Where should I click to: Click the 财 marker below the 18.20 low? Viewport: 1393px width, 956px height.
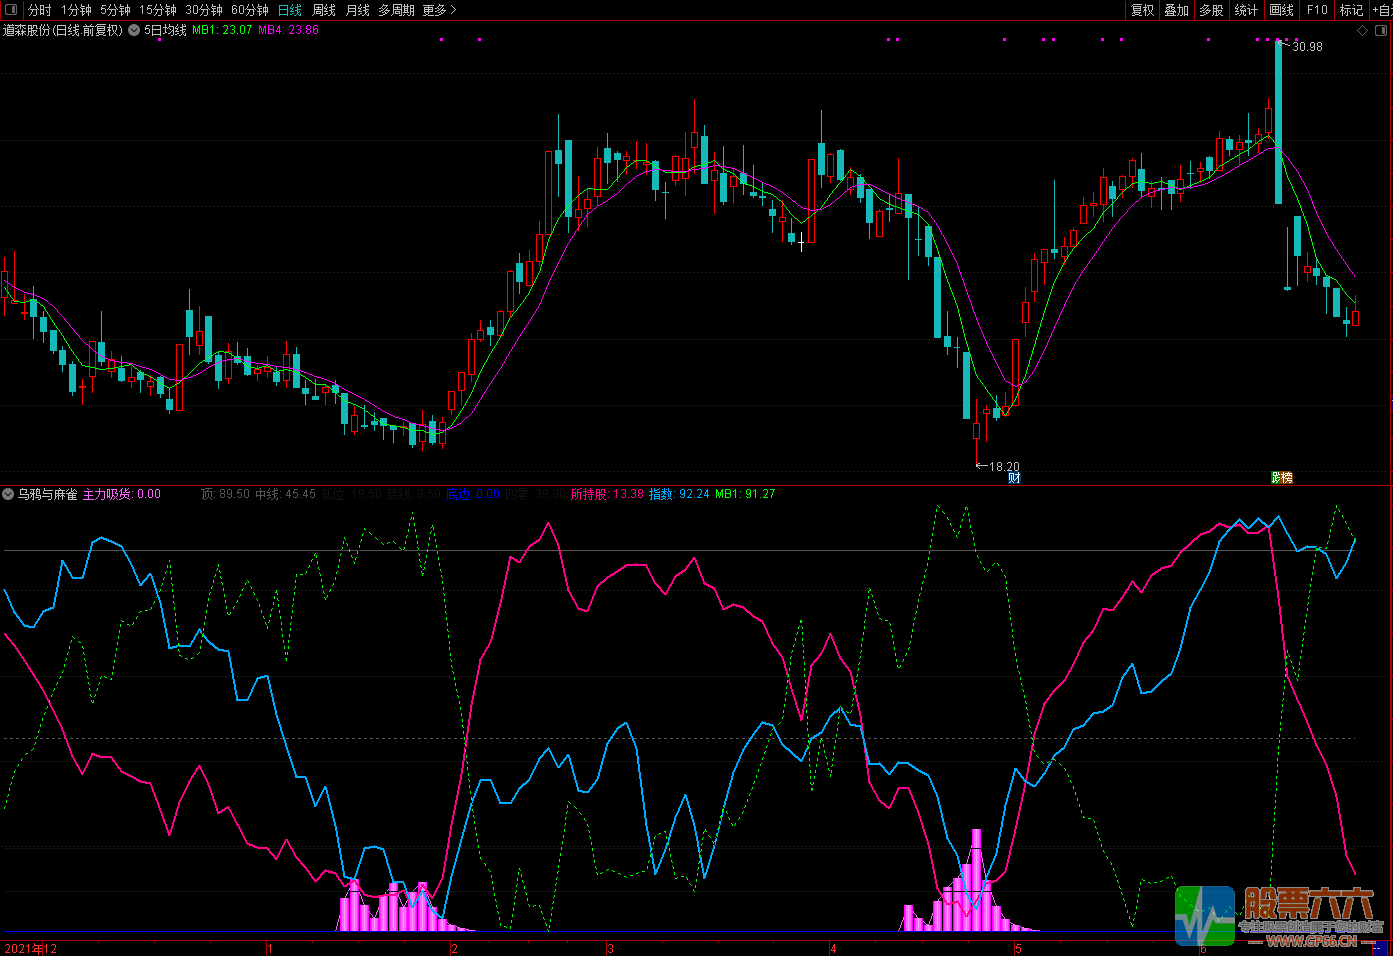pyautogui.click(x=1014, y=478)
